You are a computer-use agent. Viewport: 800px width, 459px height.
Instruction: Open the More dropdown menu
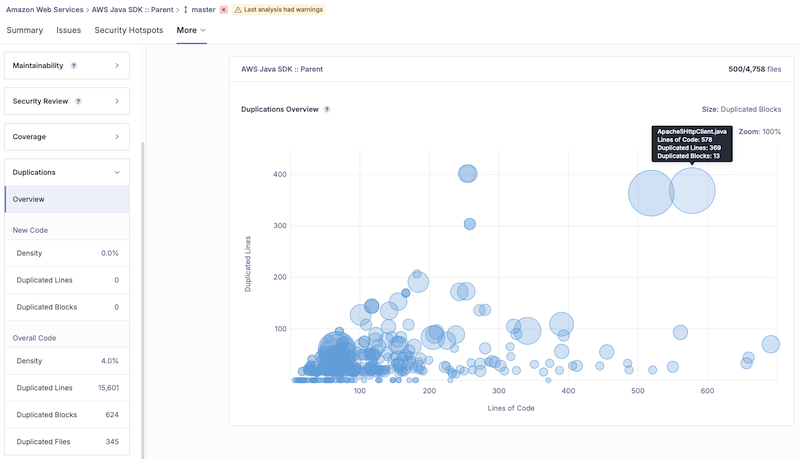coord(191,30)
